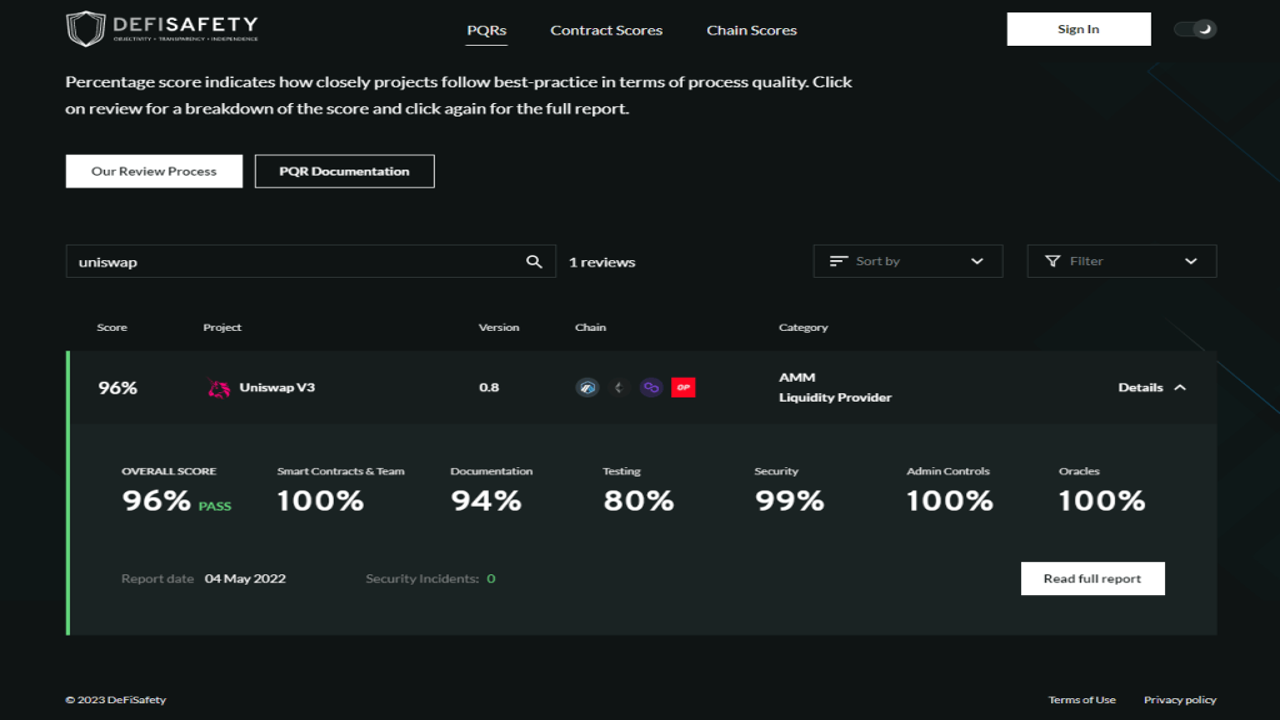Open PQR Documentation
Screen dimensions: 1280x720
(344, 171)
